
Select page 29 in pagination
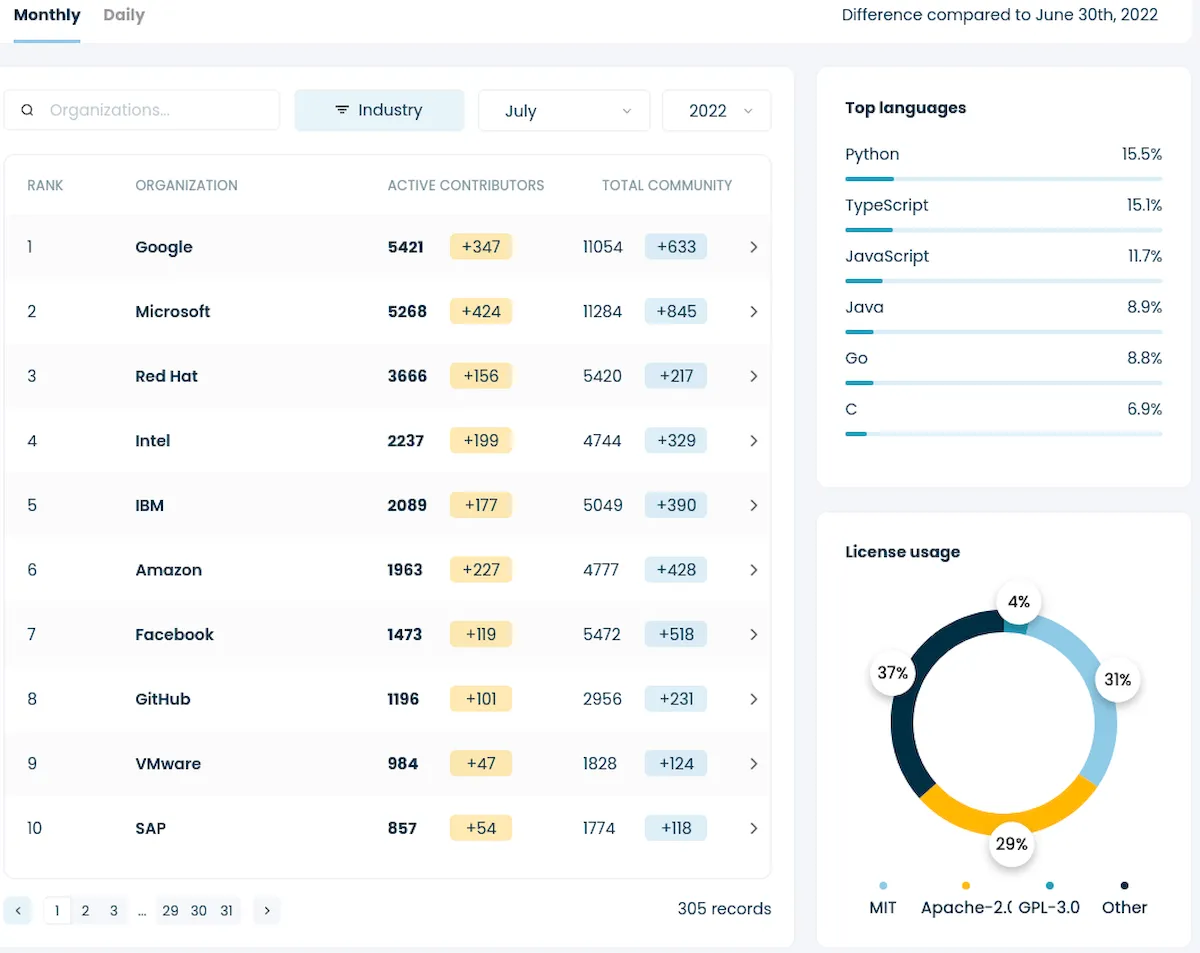point(170,910)
